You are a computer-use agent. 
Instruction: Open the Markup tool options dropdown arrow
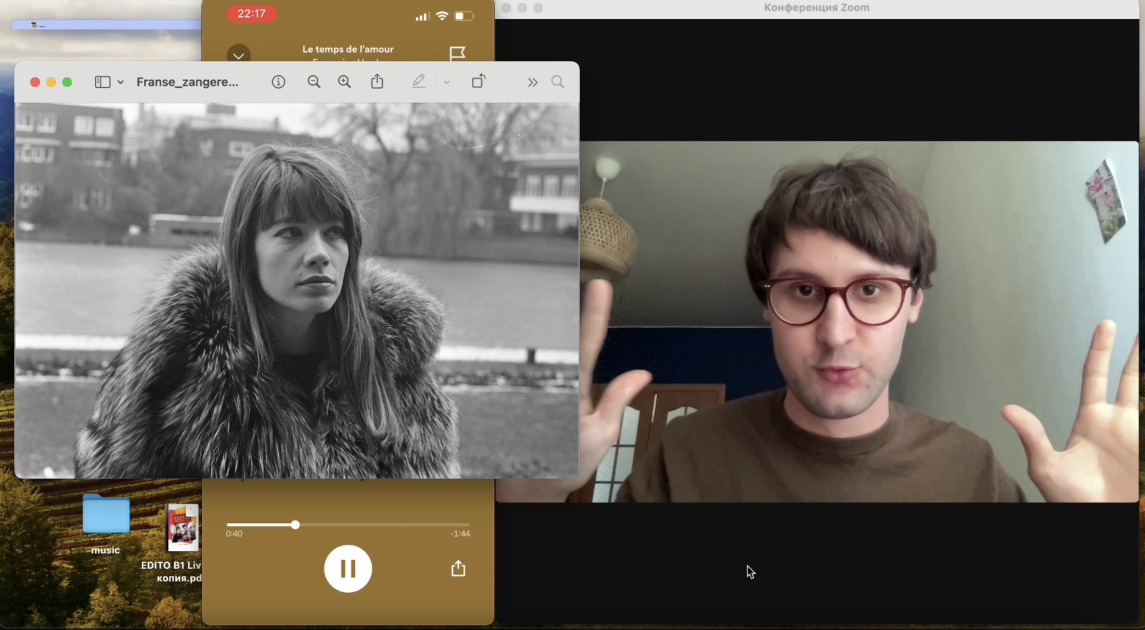tap(446, 82)
